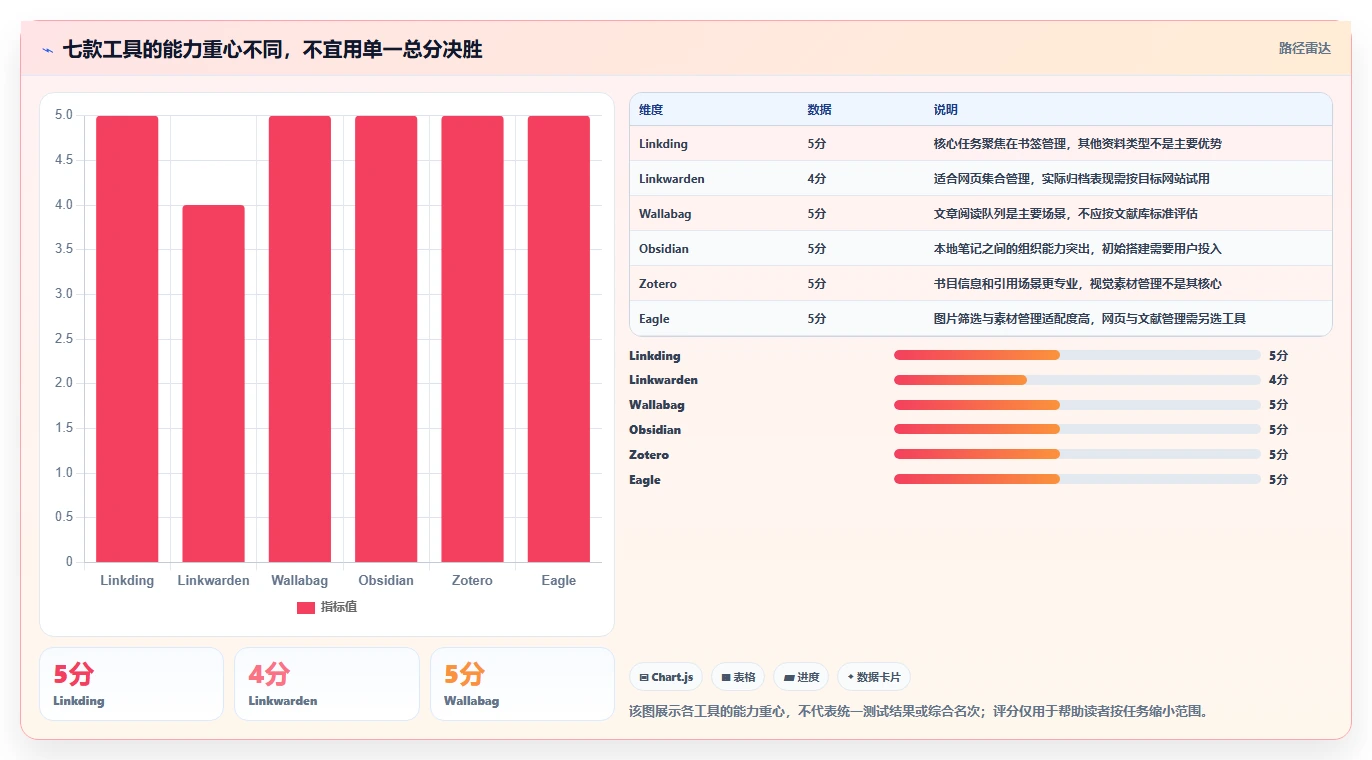Viewport: 1372px width, 760px height.
Task: Click the Zotero progress bar
Action: click(1077, 454)
